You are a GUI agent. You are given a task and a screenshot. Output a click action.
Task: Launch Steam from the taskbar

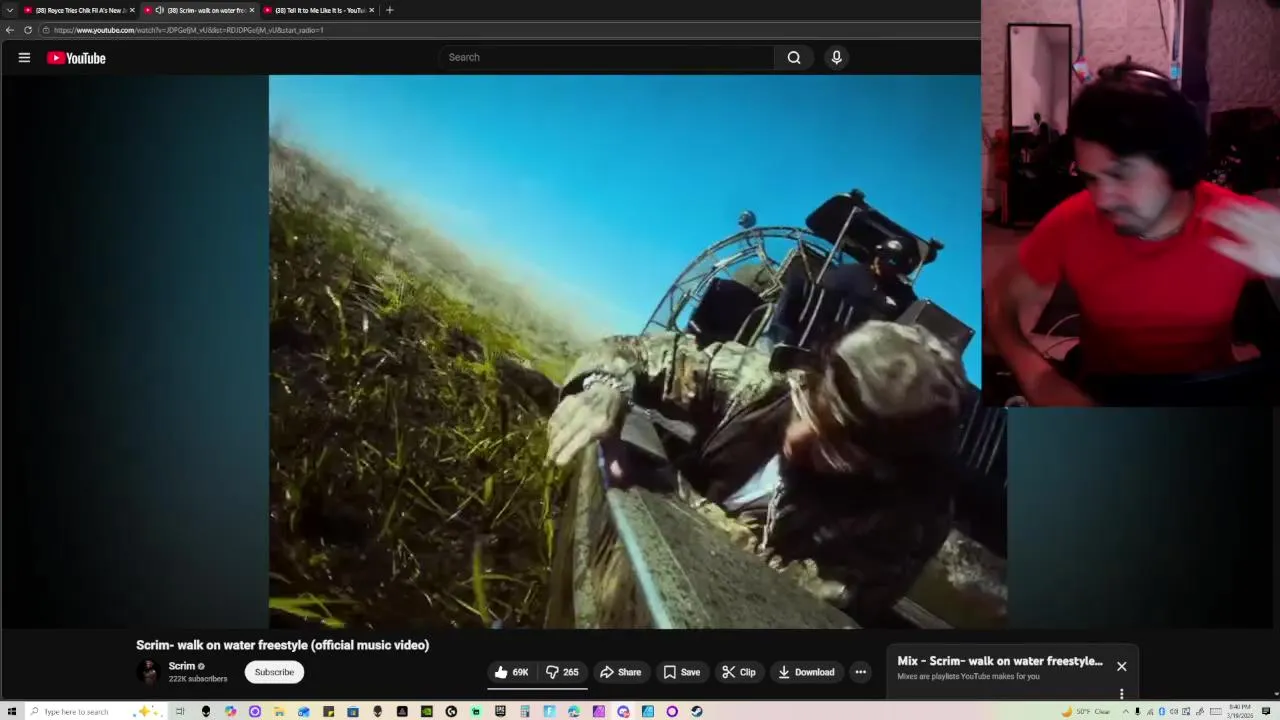pos(696,711)
